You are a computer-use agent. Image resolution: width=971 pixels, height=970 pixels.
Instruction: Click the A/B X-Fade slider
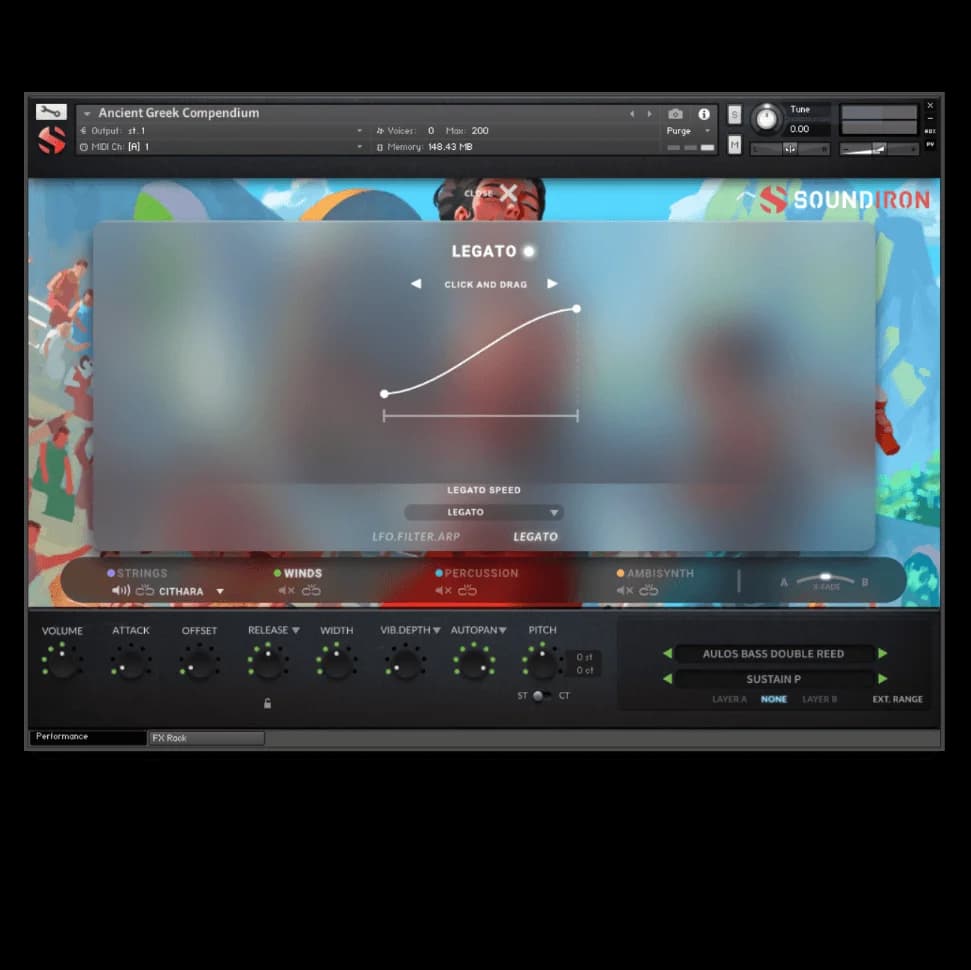pyautogui.click(x=825, y=580)
